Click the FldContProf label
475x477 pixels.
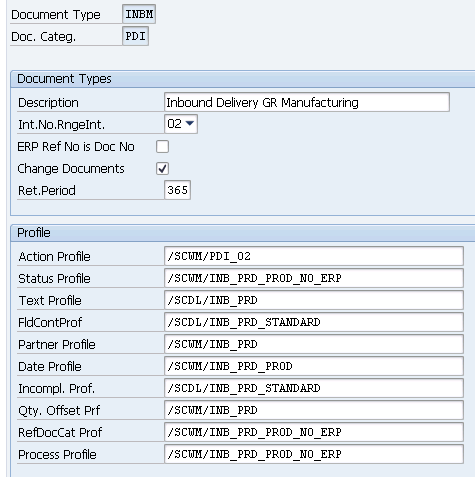click(50, 323)
